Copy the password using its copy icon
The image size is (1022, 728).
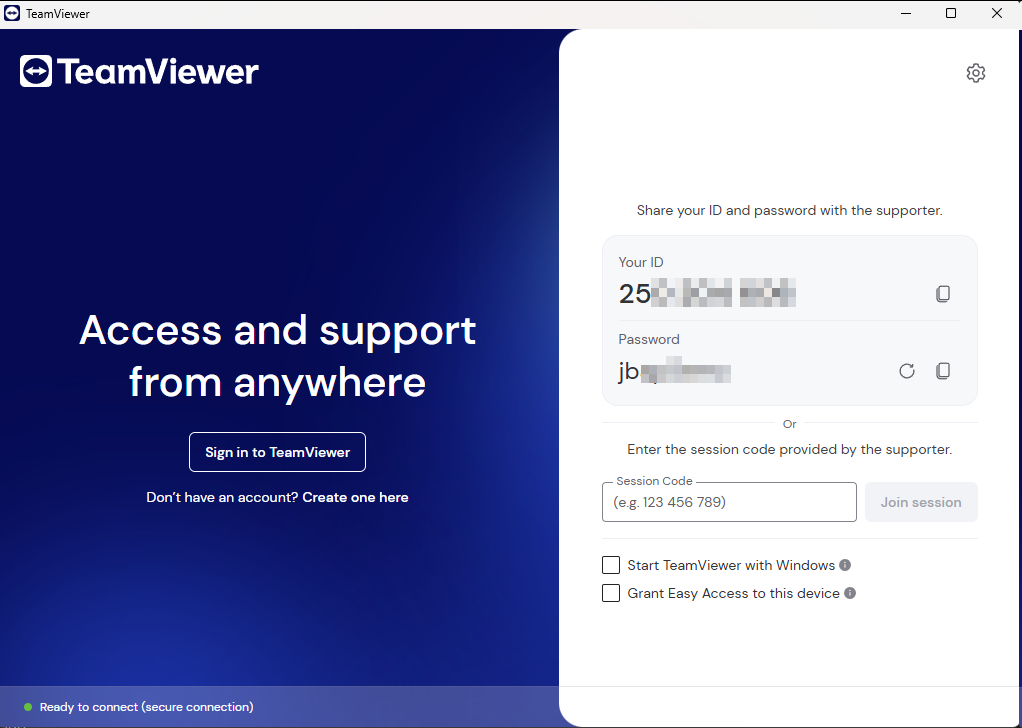942,371
